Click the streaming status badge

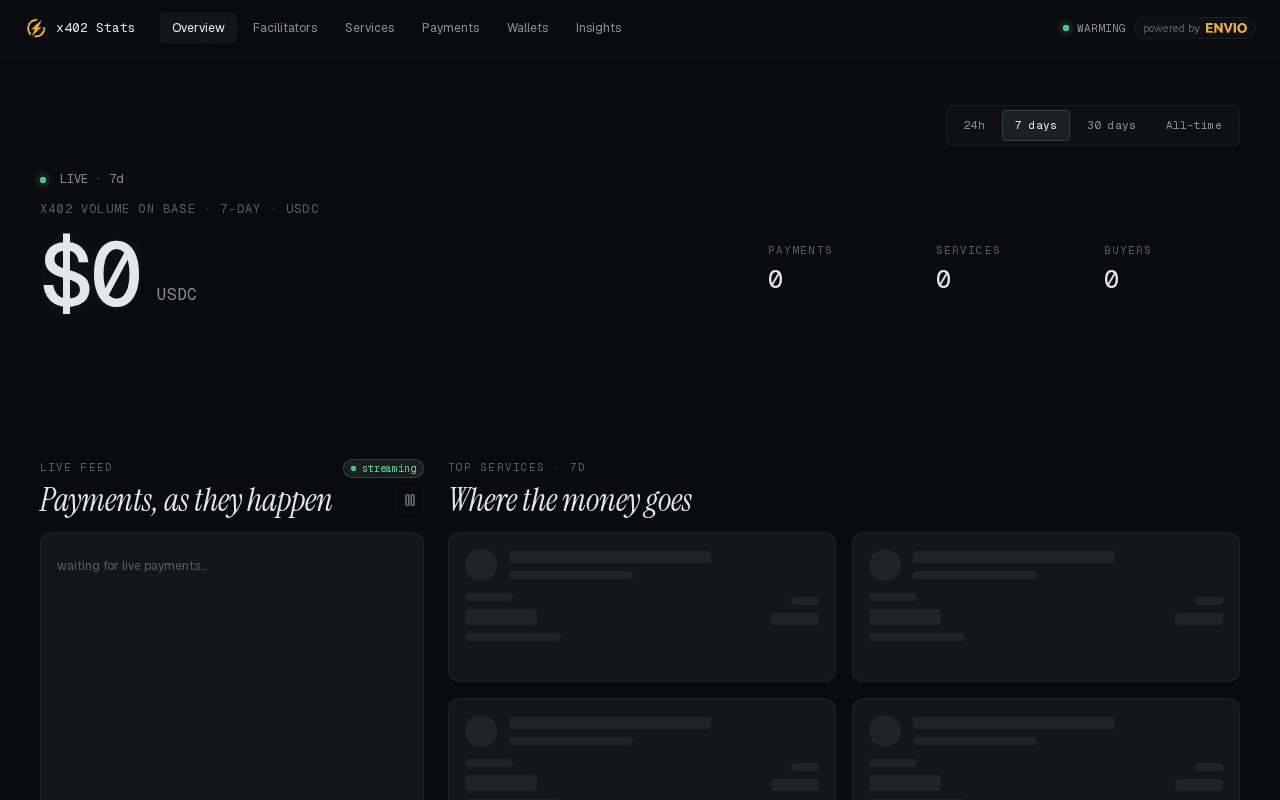[383, 468]
